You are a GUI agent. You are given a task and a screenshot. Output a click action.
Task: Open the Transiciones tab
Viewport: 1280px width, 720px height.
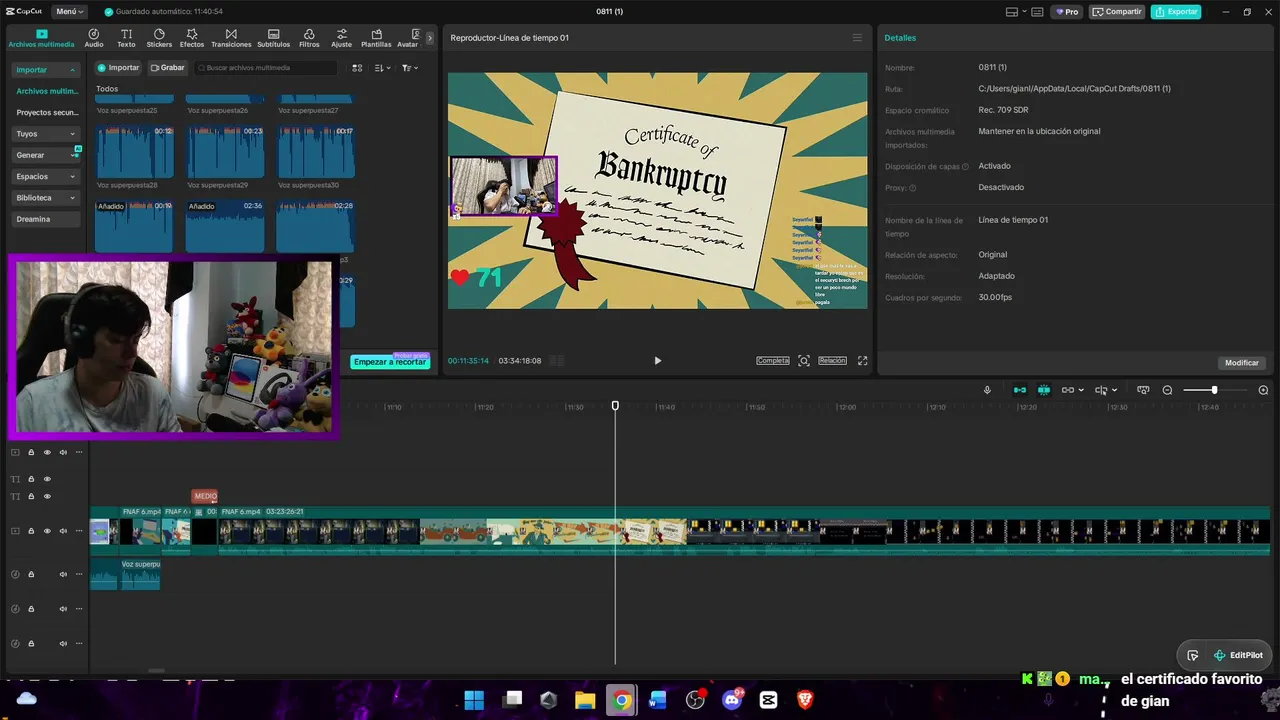coord(231,38)
